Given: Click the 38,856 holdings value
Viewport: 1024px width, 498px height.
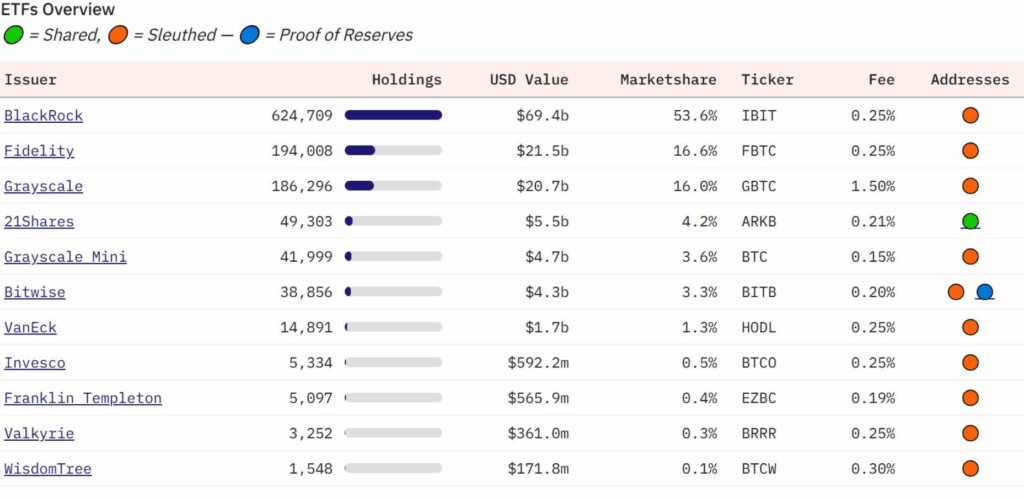Looking at the screenshot, I should [x=306, y=292].
